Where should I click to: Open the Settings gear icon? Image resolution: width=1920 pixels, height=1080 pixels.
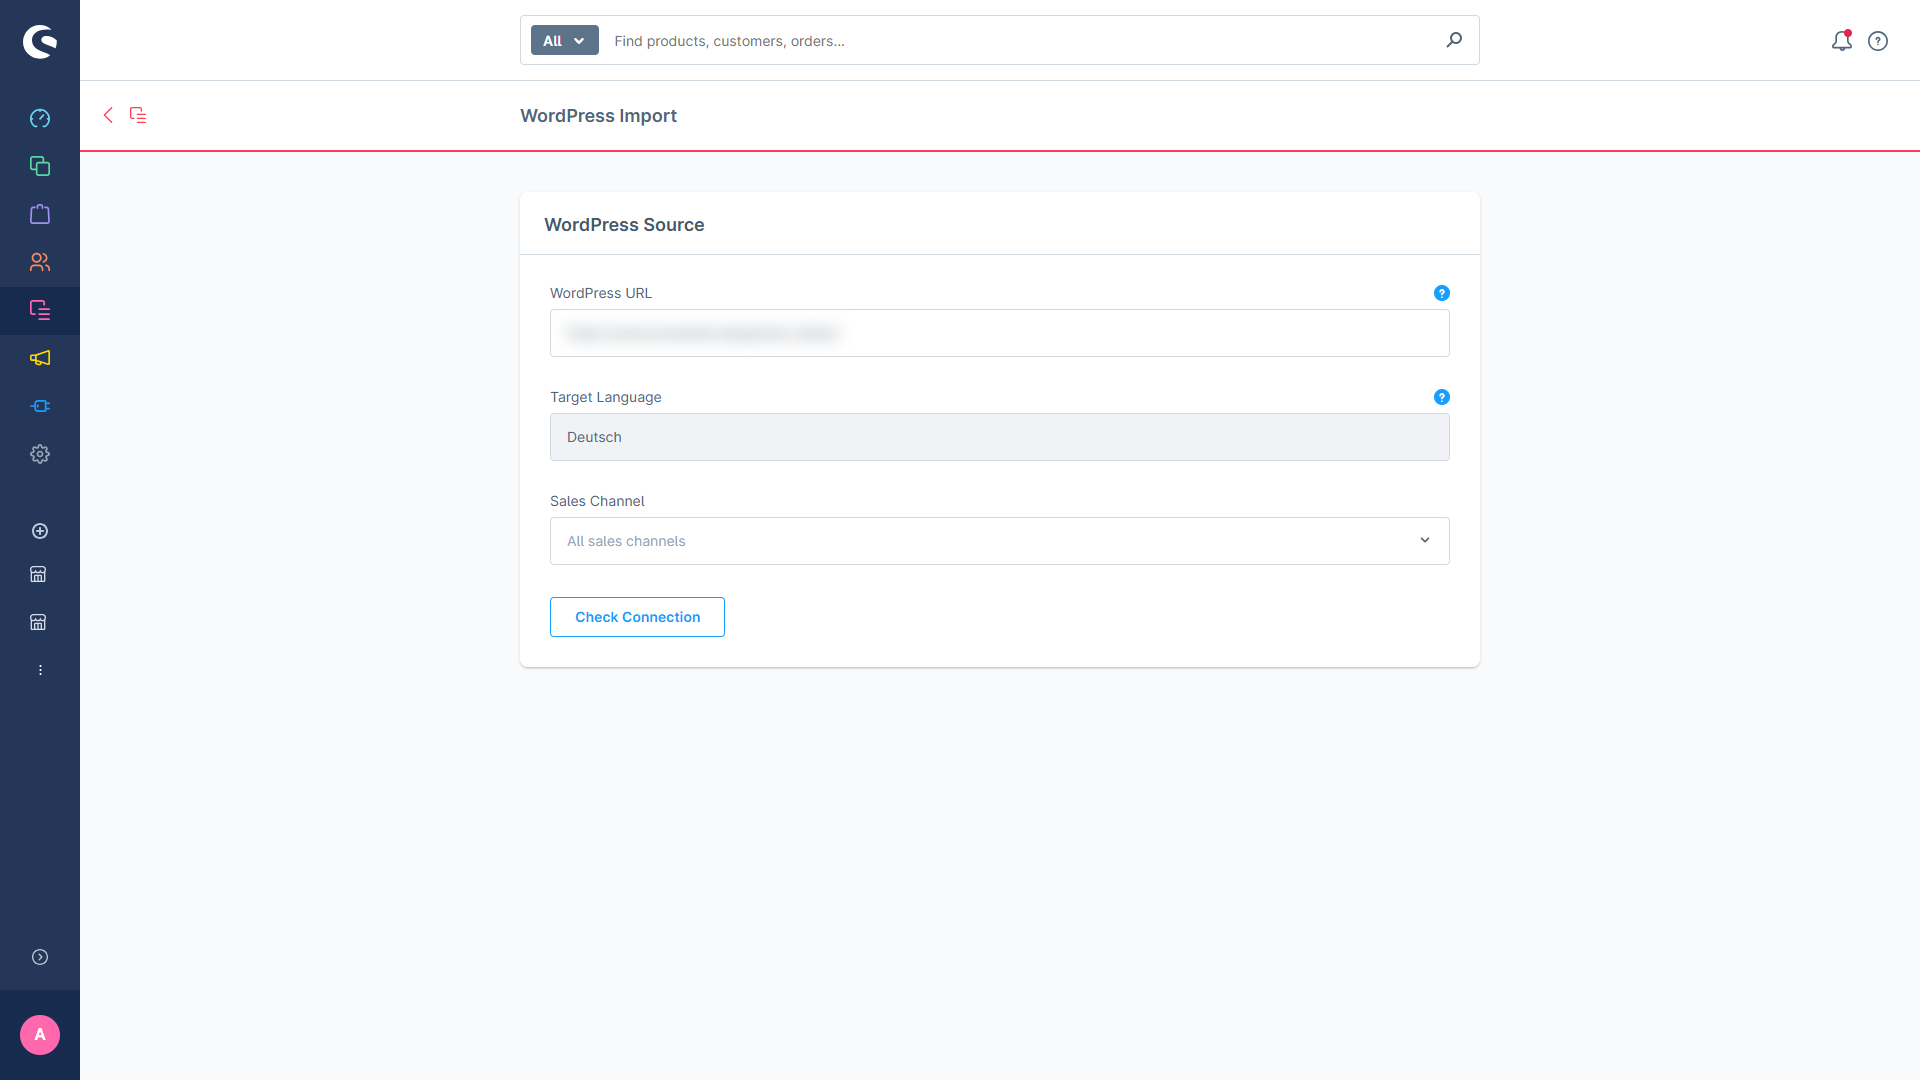tap(40, 454)
